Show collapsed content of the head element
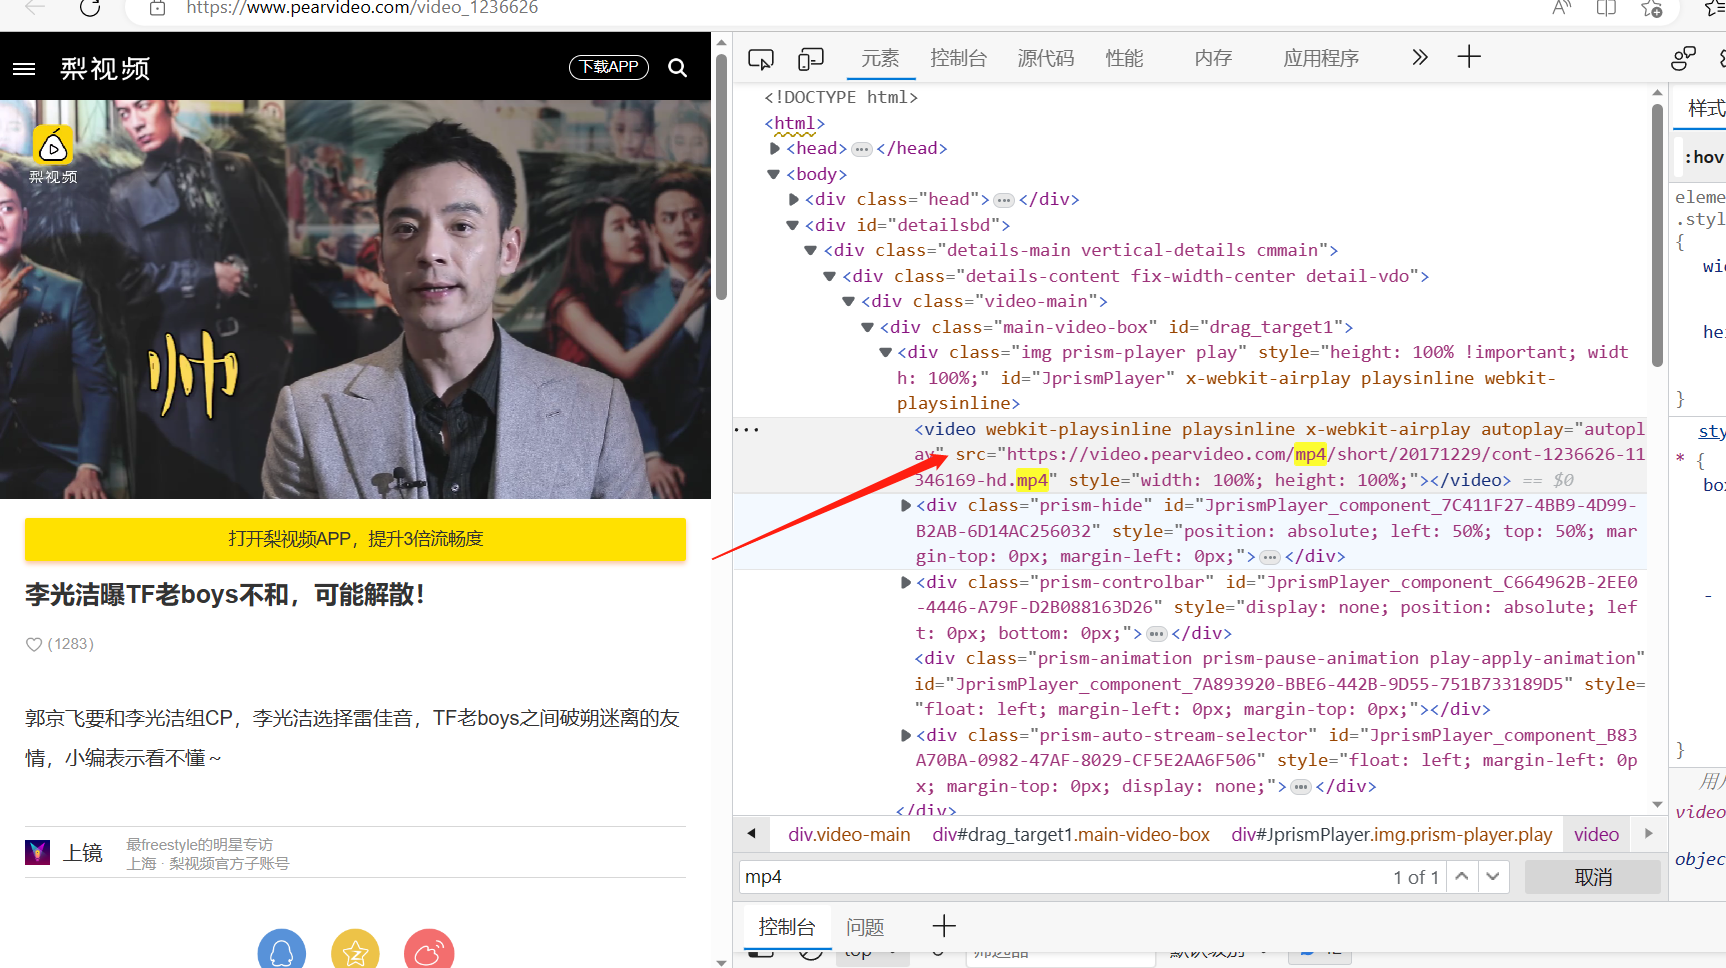The width and height of the screenshot is (1726, 968). point(862,149)
